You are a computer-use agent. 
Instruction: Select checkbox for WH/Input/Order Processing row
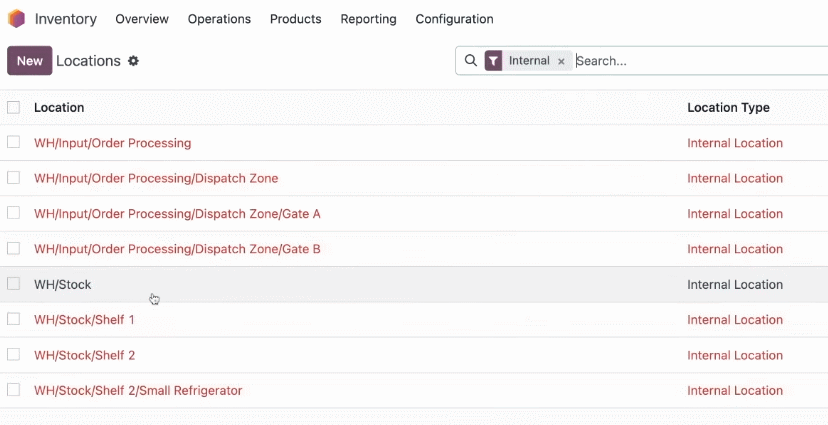[x=14, y=143]
